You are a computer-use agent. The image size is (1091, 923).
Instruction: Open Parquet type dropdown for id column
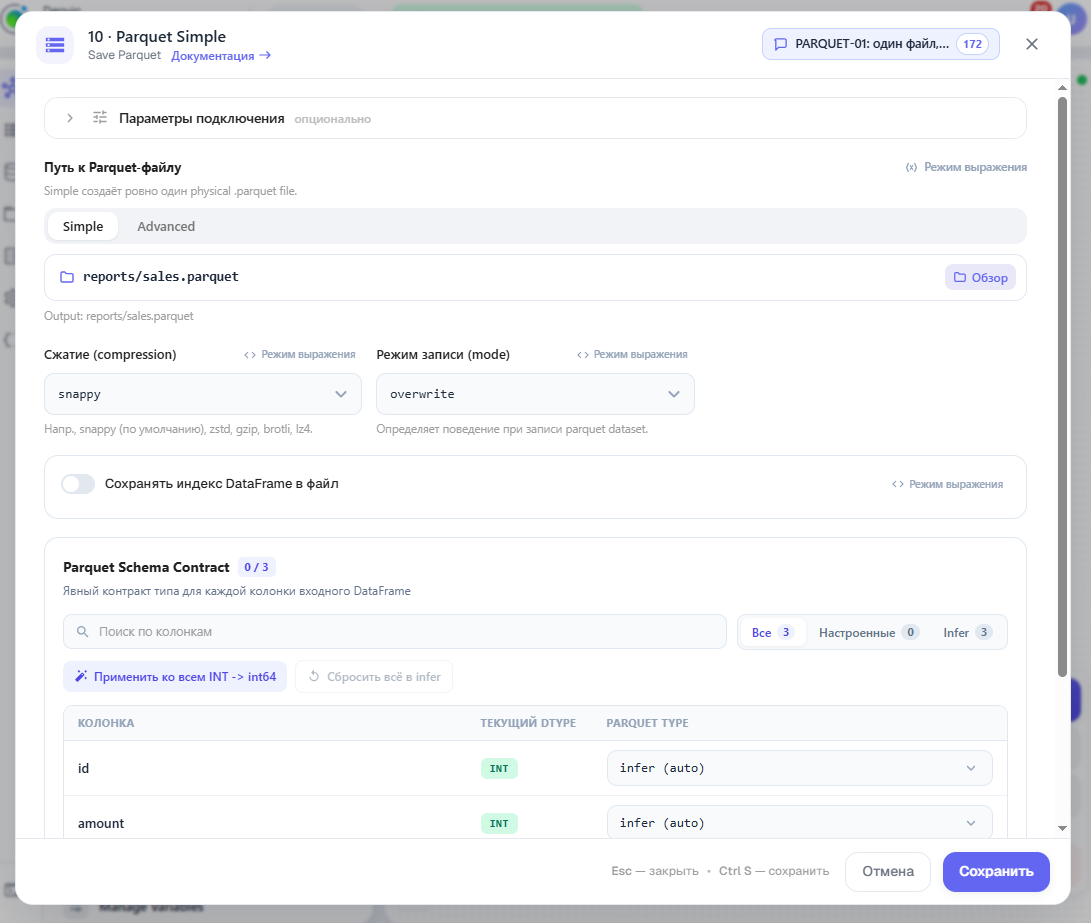[799, 768]
